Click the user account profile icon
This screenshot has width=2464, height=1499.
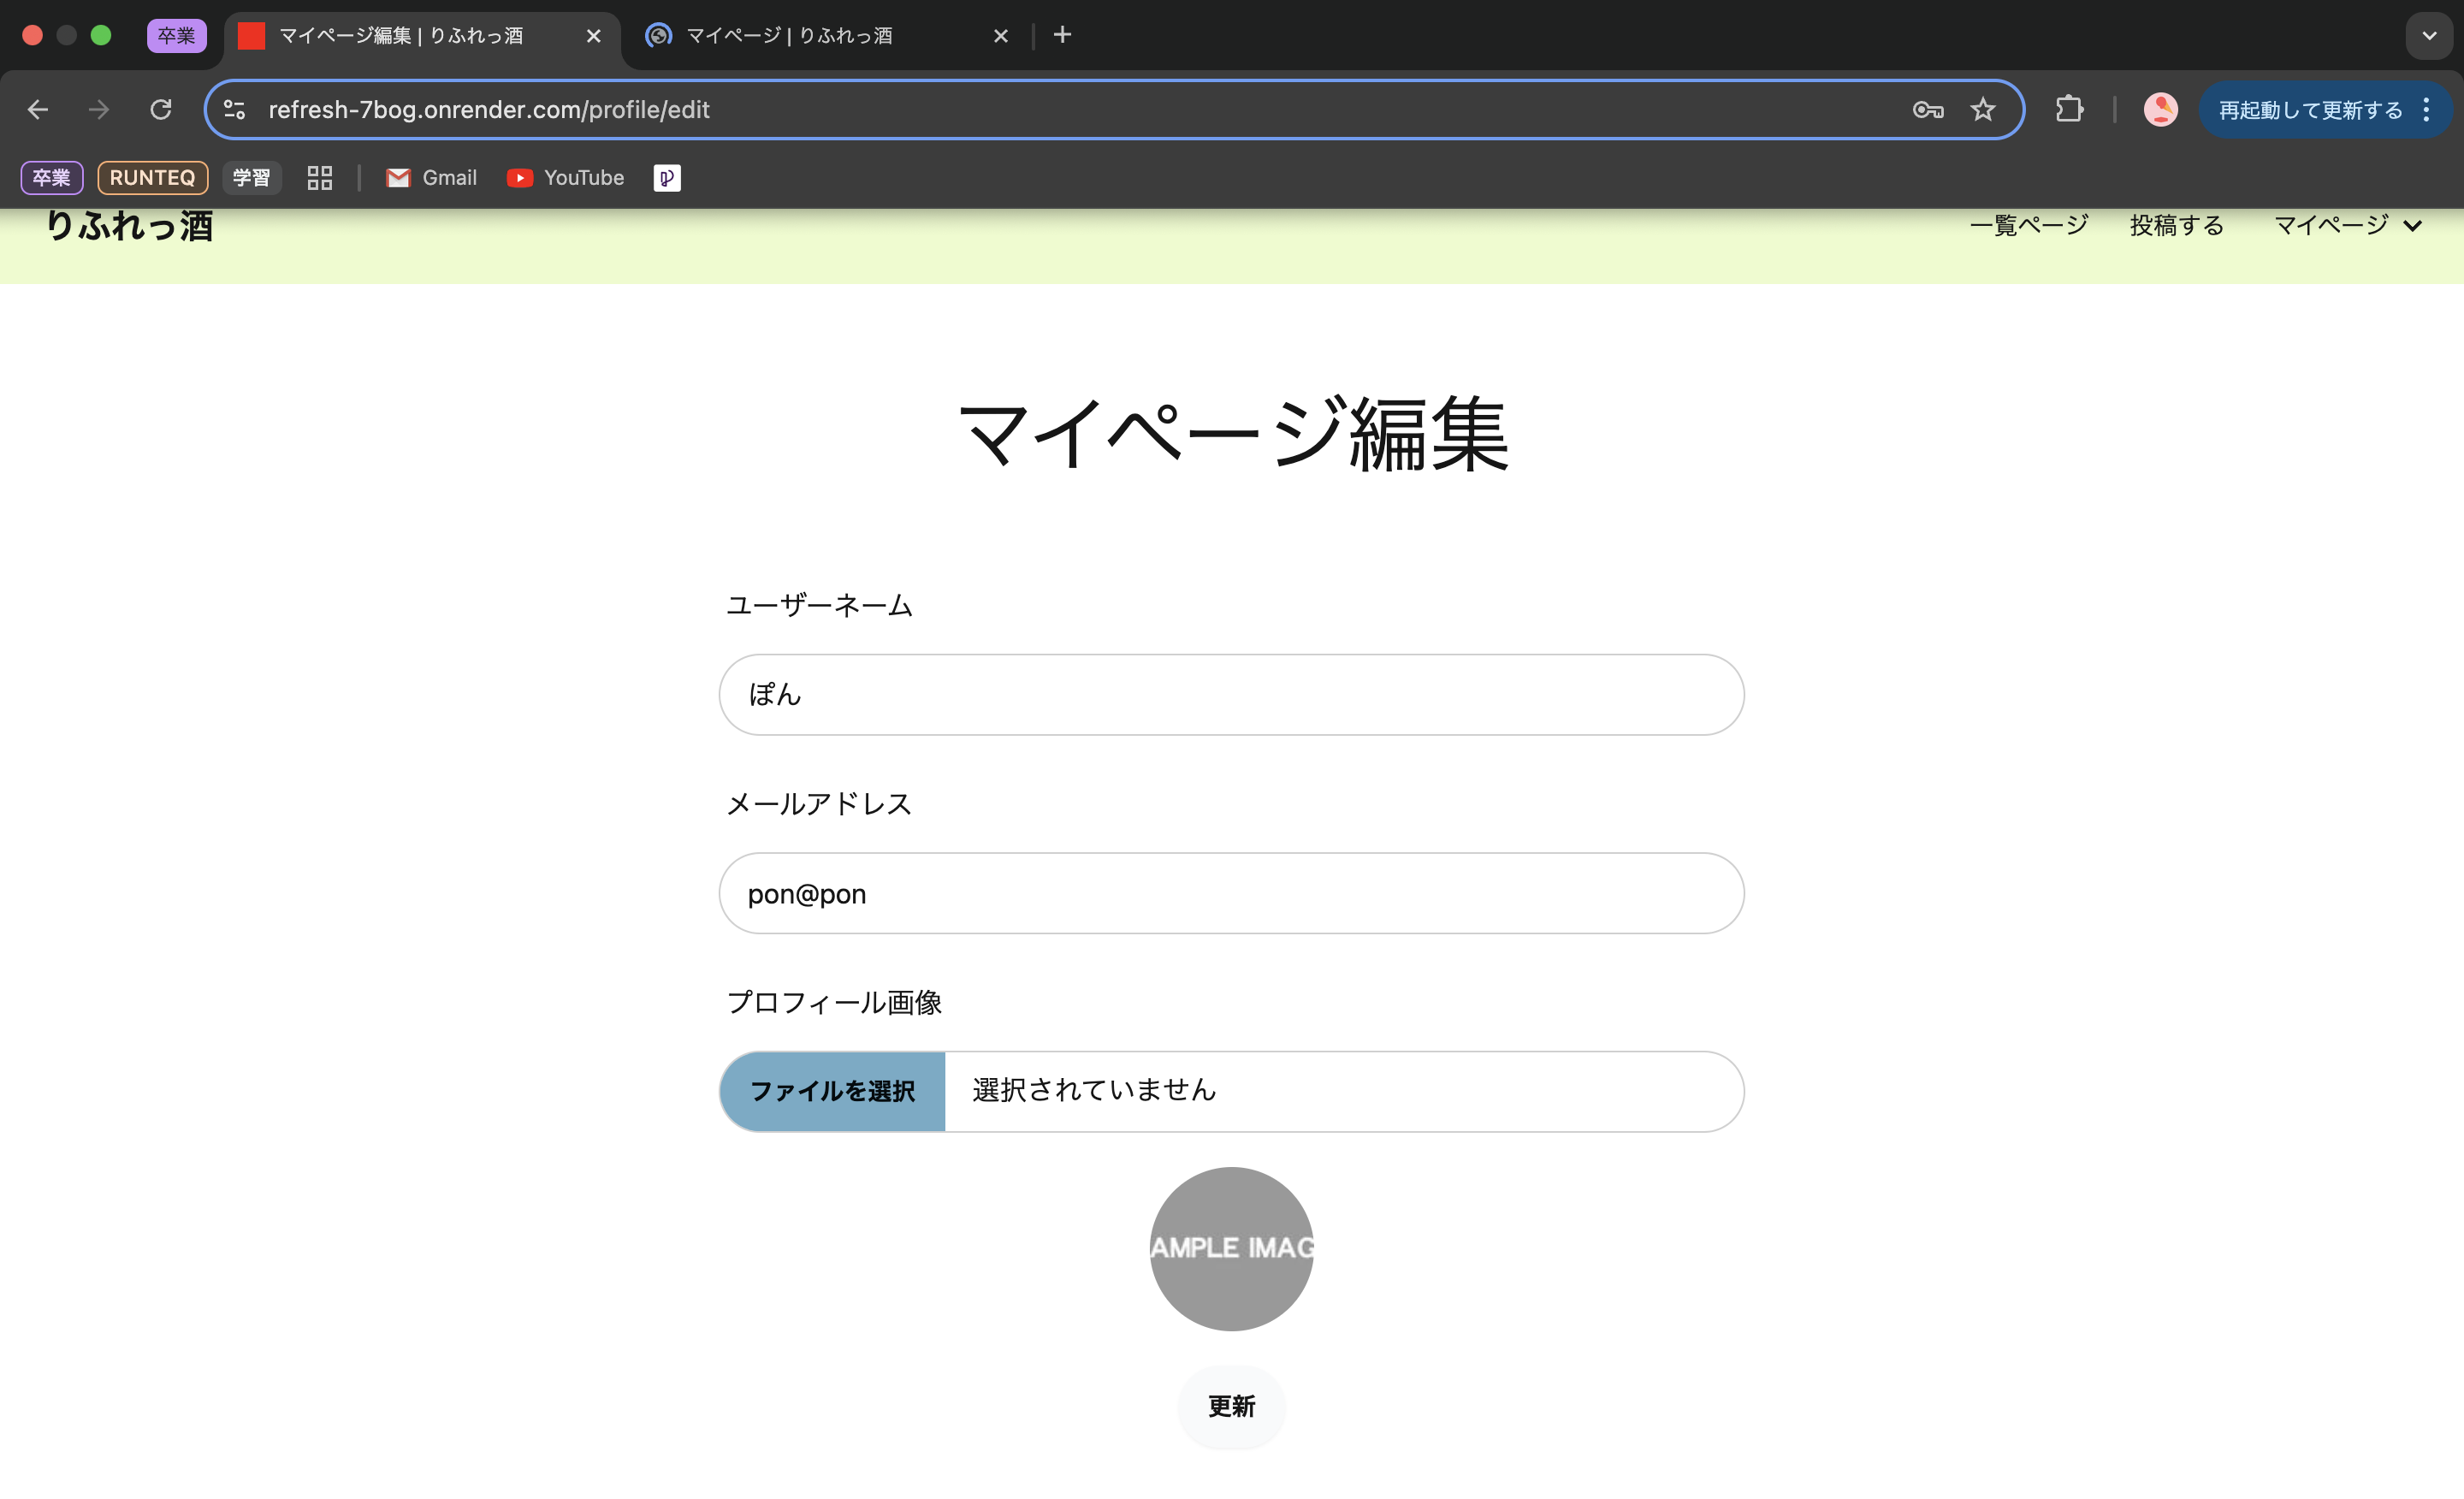tap(2159, 109)
